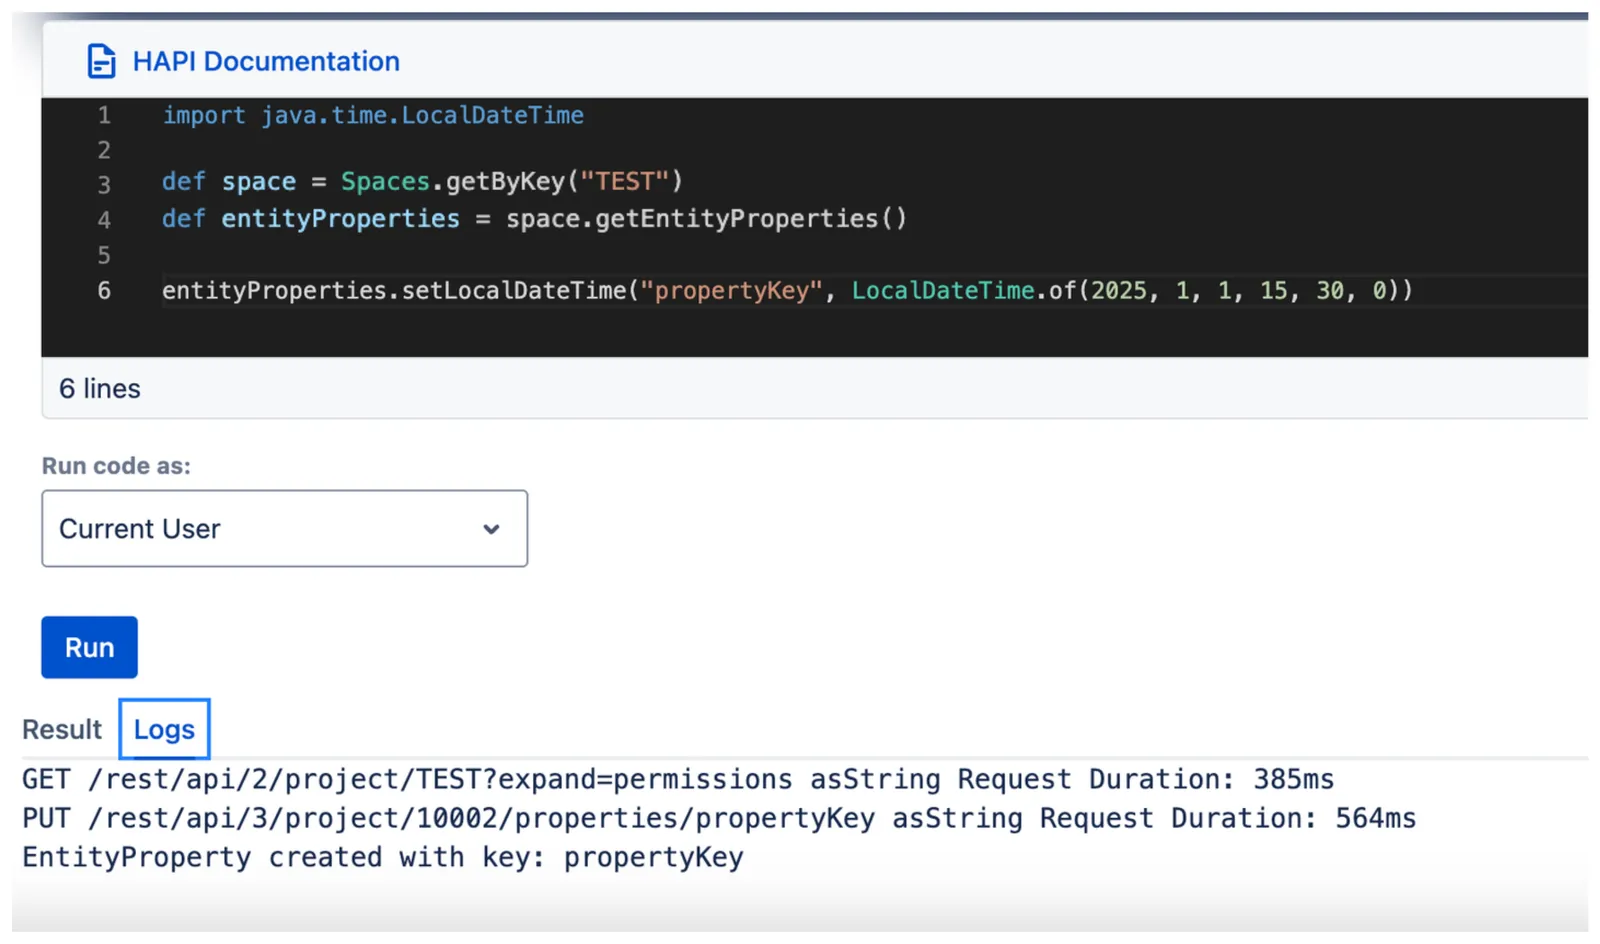Click the "TEST" string literal

pos(625,181)
